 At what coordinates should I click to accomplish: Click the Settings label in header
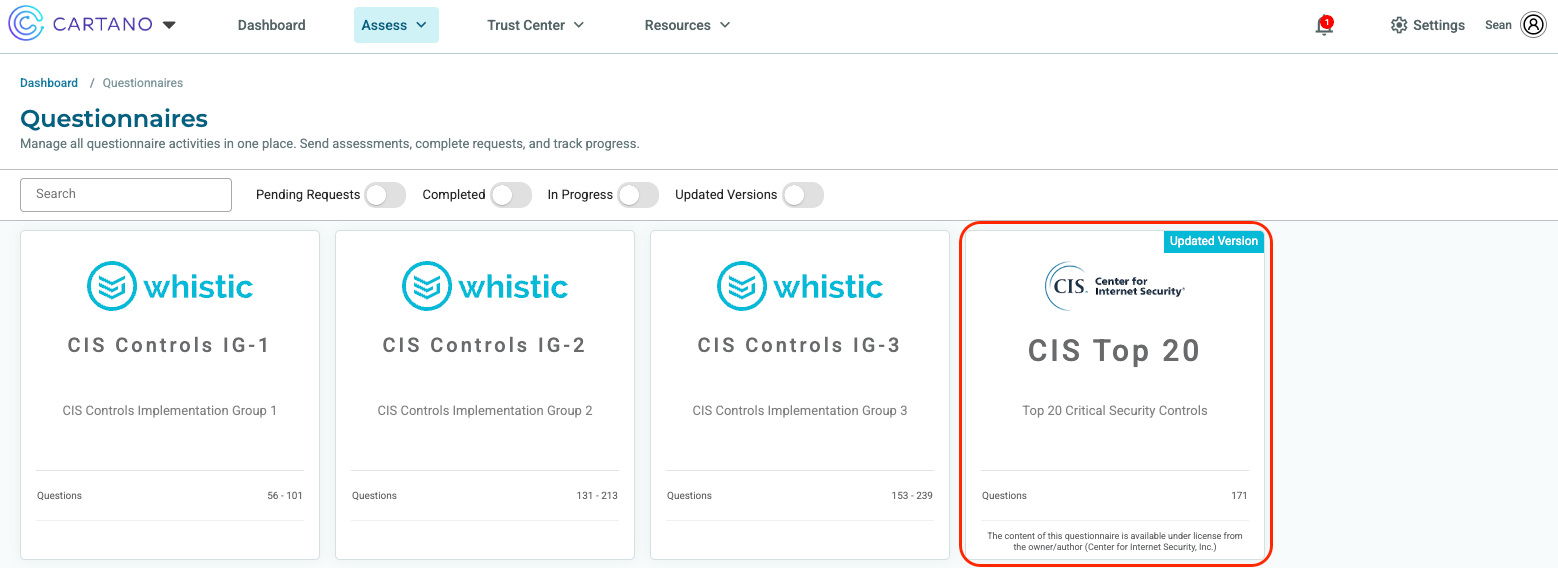click(x=1439, y=25)
